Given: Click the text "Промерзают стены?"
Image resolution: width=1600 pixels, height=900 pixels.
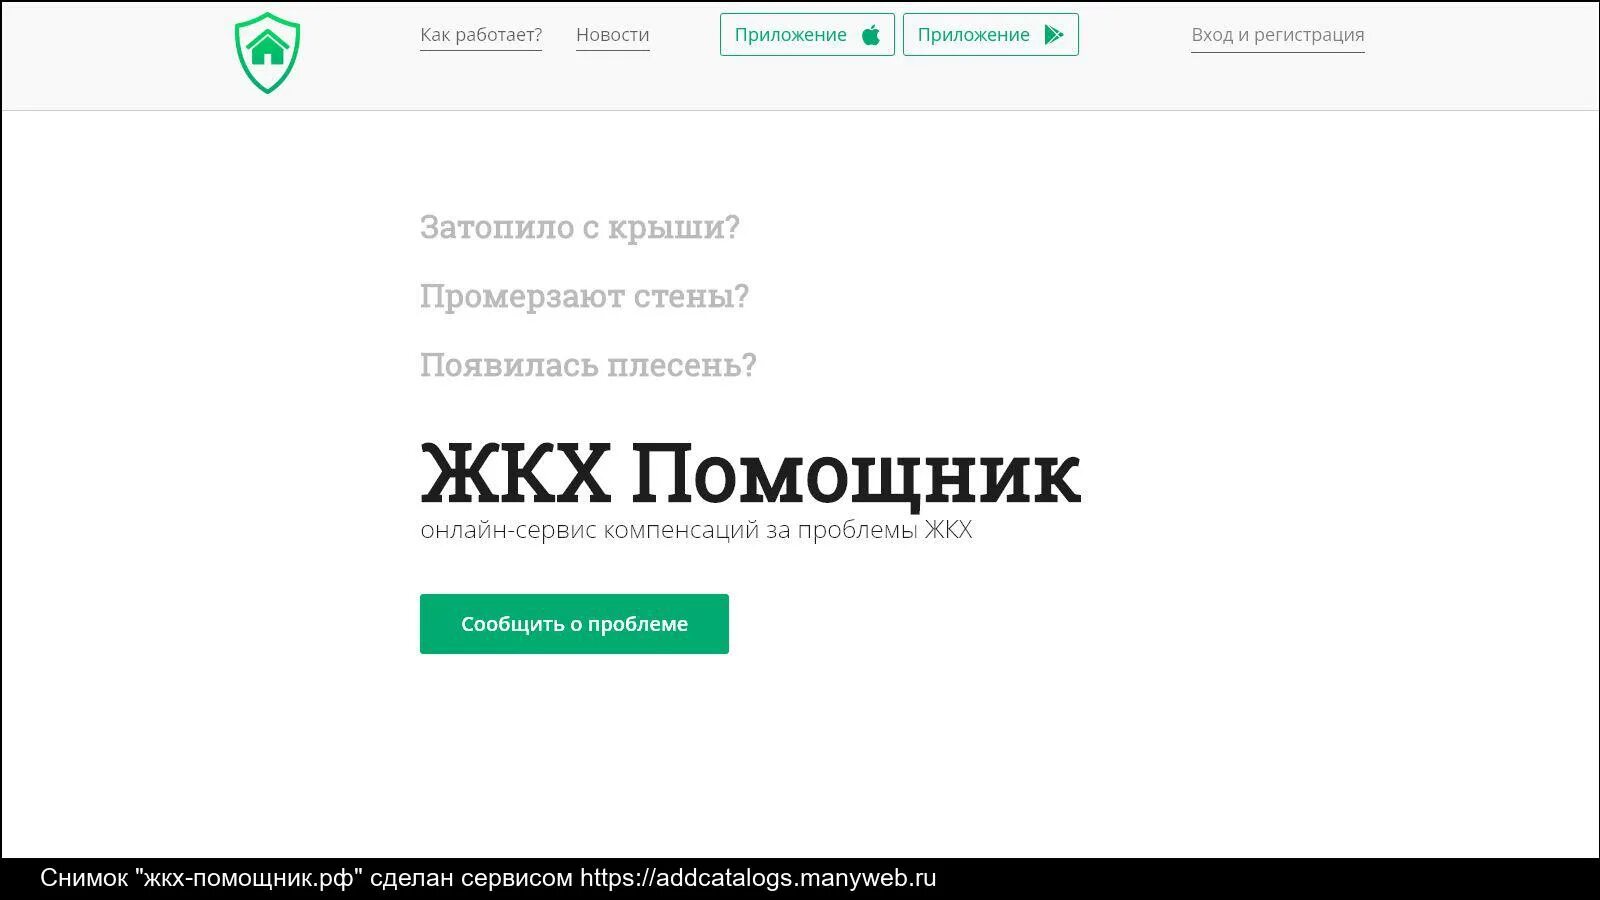Looking at the screenshot, I should coord(584,297).
